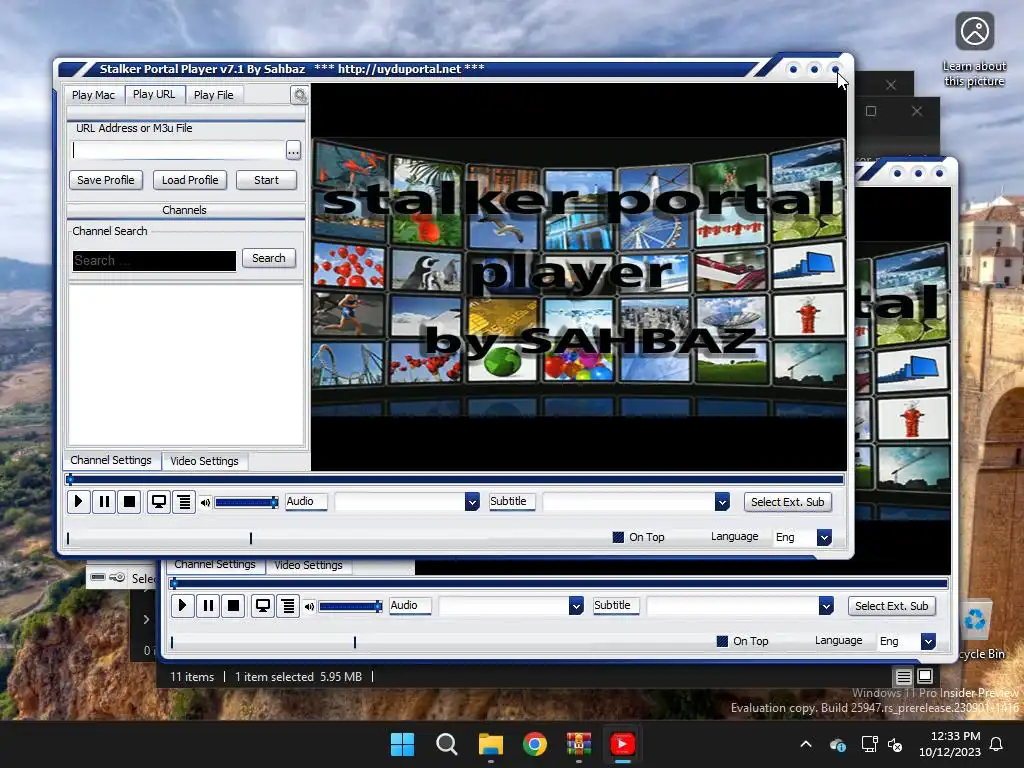
Task: Stop playback in front player window
Action: click(x=129, y=502)
